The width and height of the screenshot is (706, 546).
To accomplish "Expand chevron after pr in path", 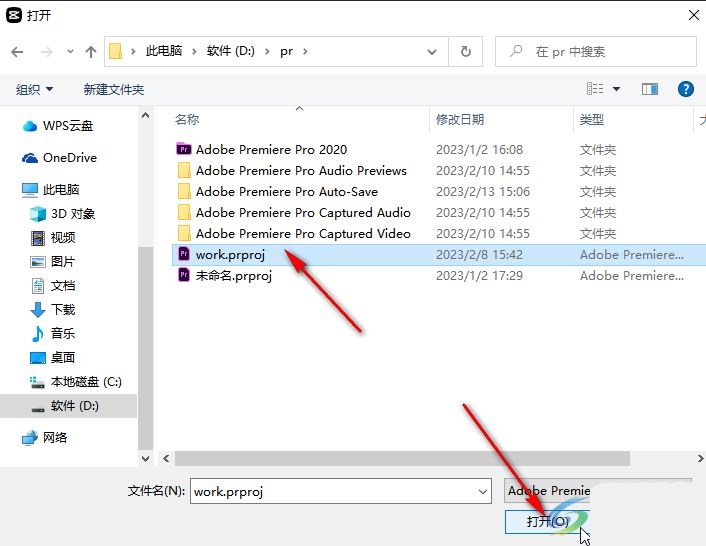I will click(x=305, y=51).
